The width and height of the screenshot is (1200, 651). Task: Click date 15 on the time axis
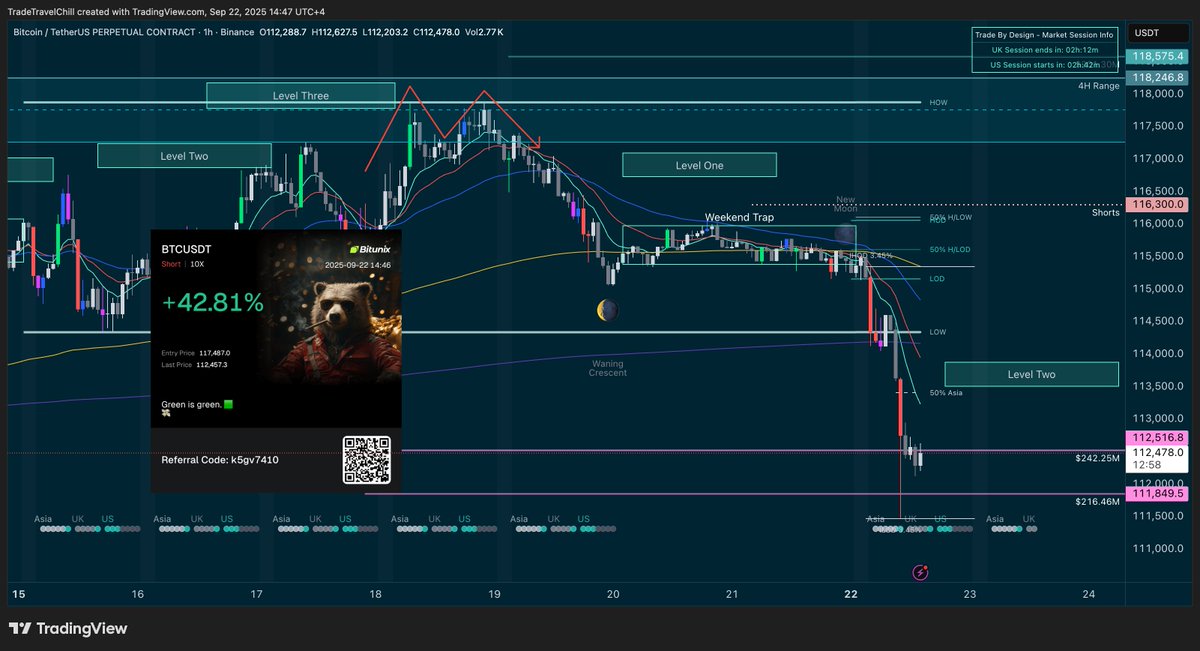click(18, 594)
